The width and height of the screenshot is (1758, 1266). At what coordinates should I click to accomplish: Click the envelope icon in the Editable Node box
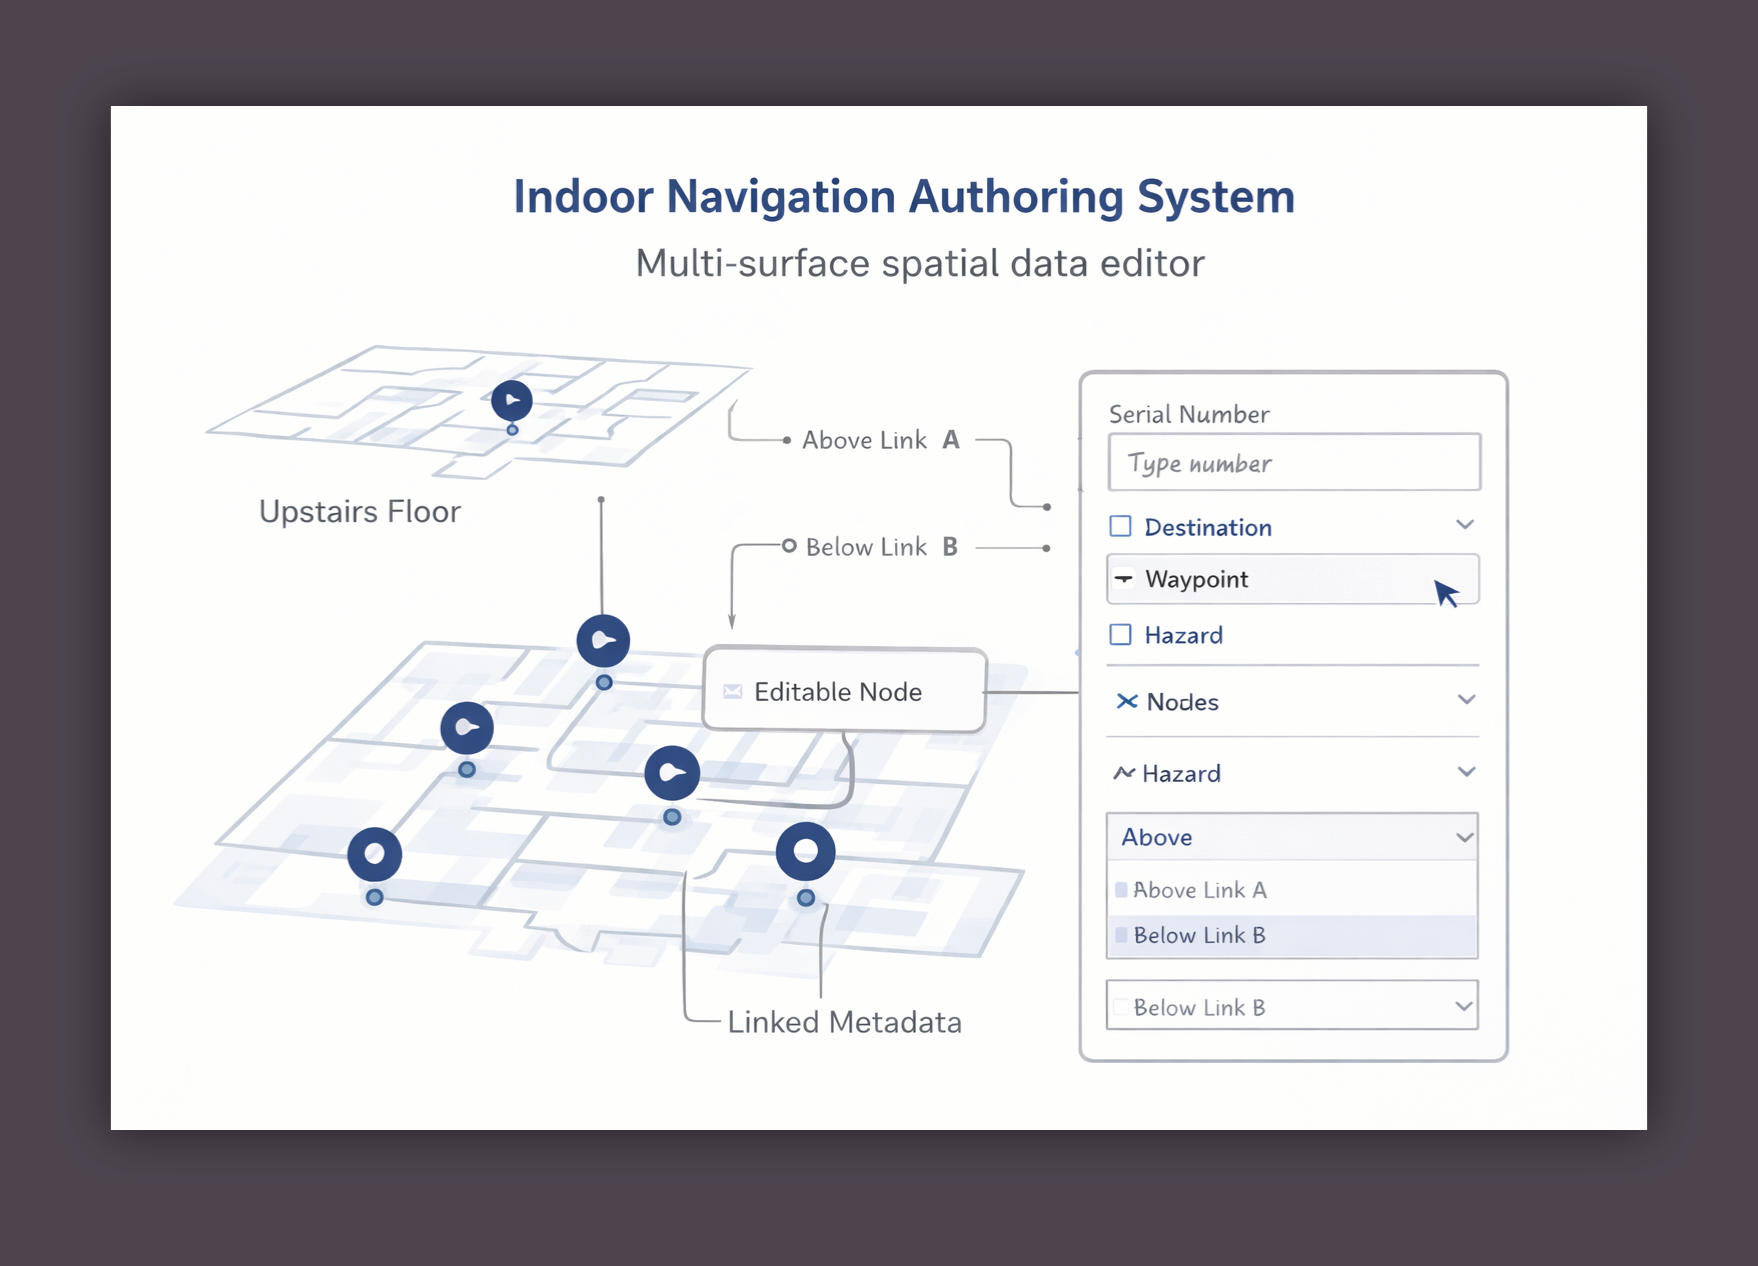733,691
